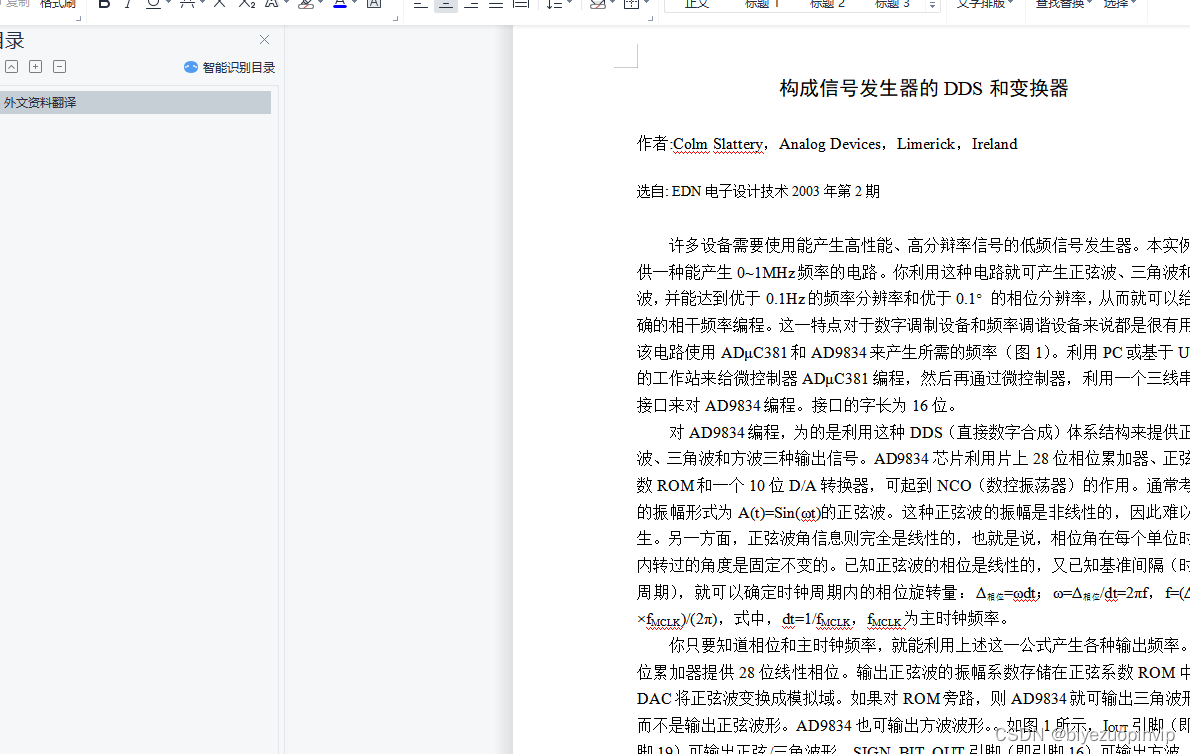Apply right alignment to text
The image size is (1190, 754).
tap(471, 5)
